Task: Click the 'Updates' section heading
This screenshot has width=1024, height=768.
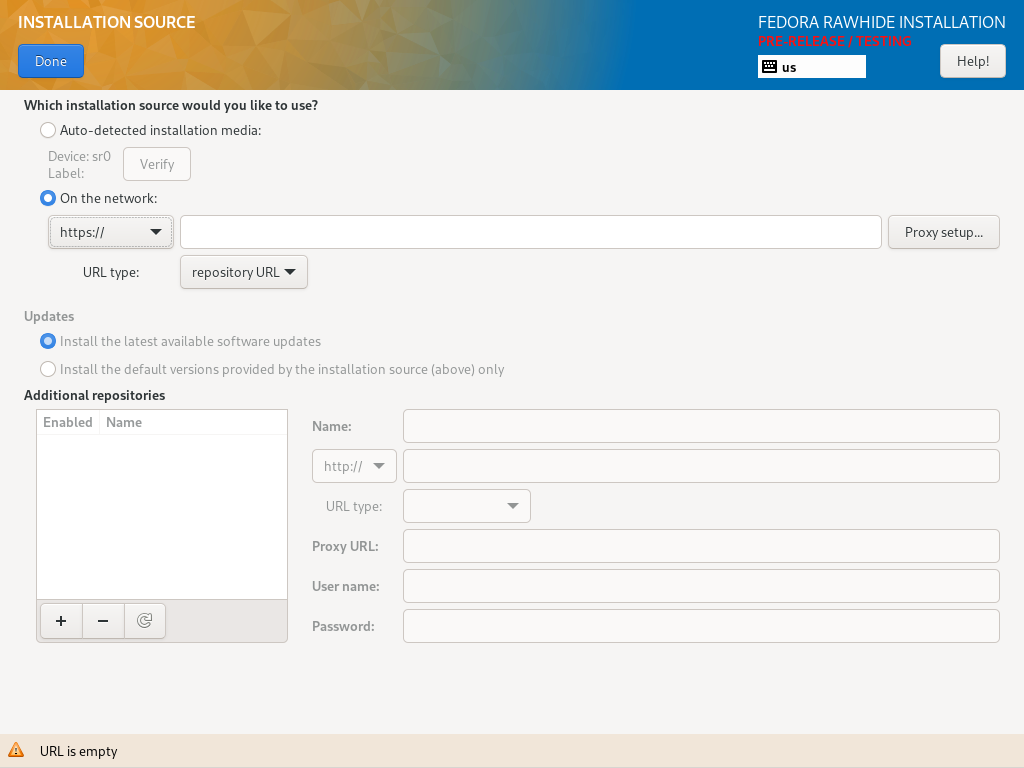Action: (49, 316)
